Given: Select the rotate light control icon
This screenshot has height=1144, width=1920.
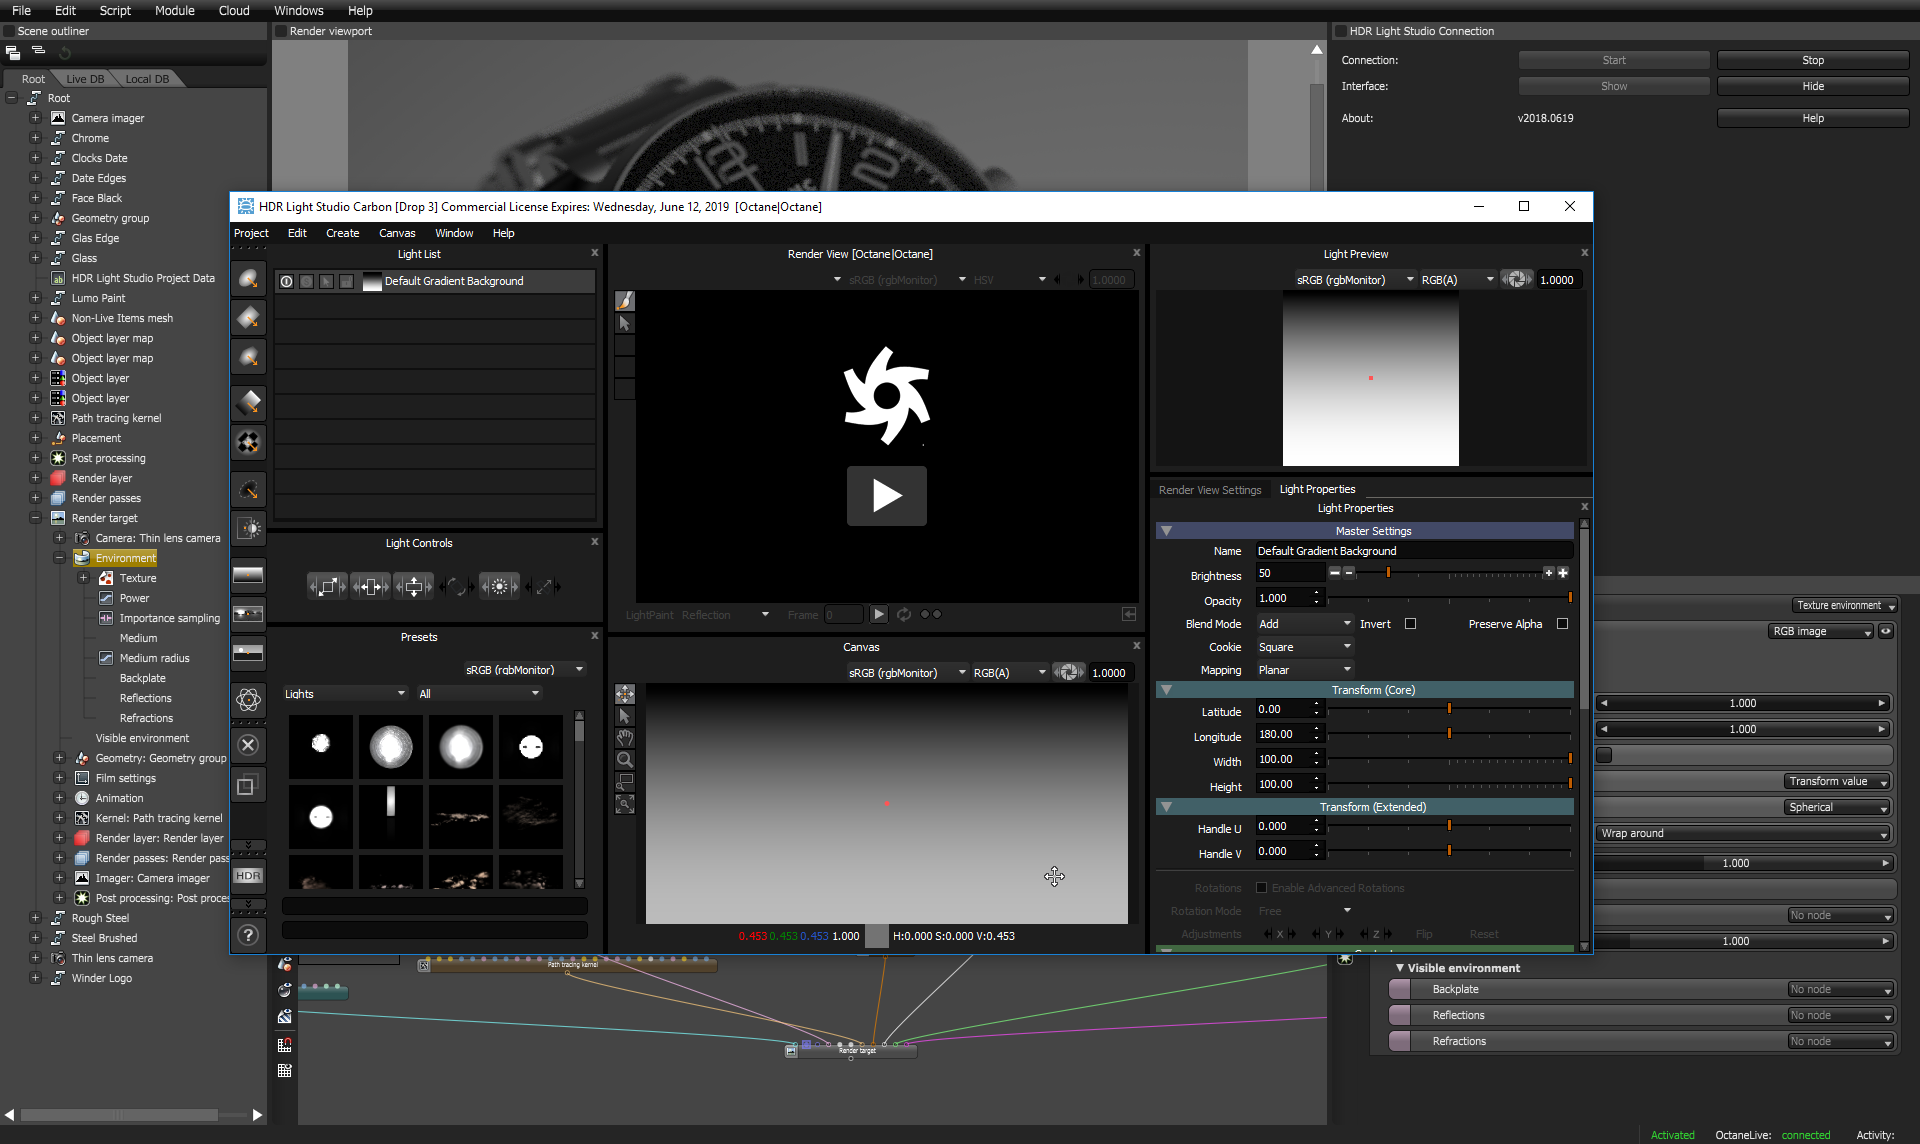Looking at the screenshot, I should (x=458, y=586).
